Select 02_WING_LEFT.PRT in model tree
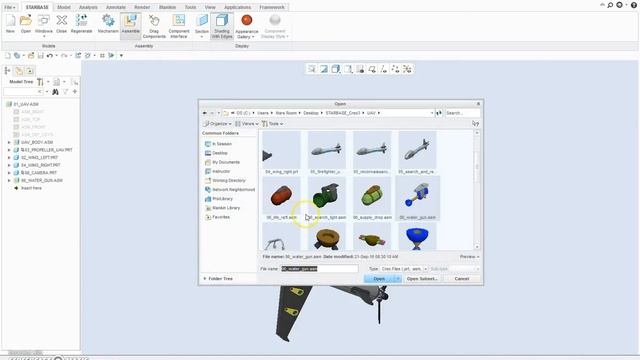Screen dimensions: 640x360 (x=40, y=158)
